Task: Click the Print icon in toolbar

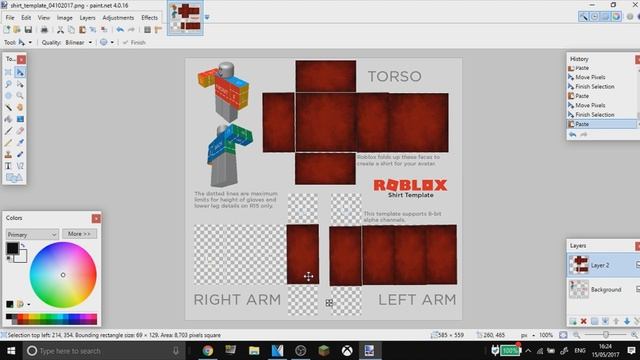Action: [44, 30]
